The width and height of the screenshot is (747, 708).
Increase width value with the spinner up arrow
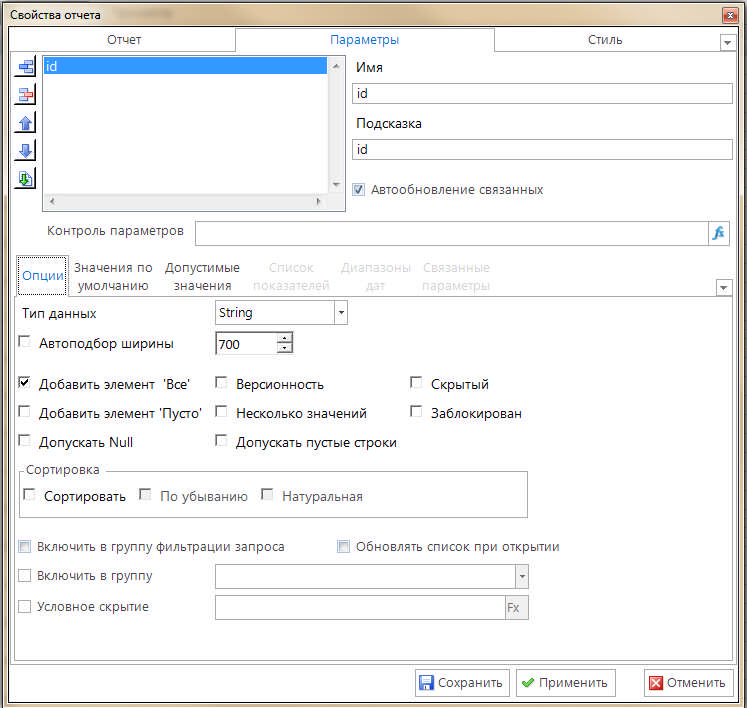(285, 338)
